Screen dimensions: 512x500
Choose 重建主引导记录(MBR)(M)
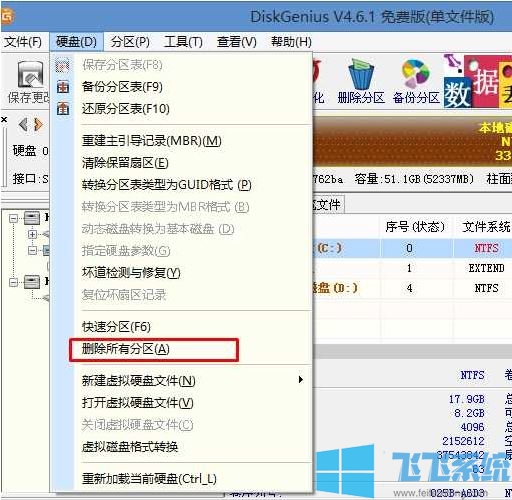click(152, 141)
